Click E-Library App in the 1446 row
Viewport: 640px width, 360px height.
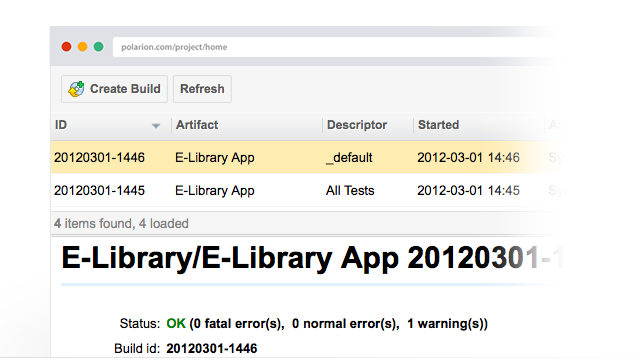215,158
